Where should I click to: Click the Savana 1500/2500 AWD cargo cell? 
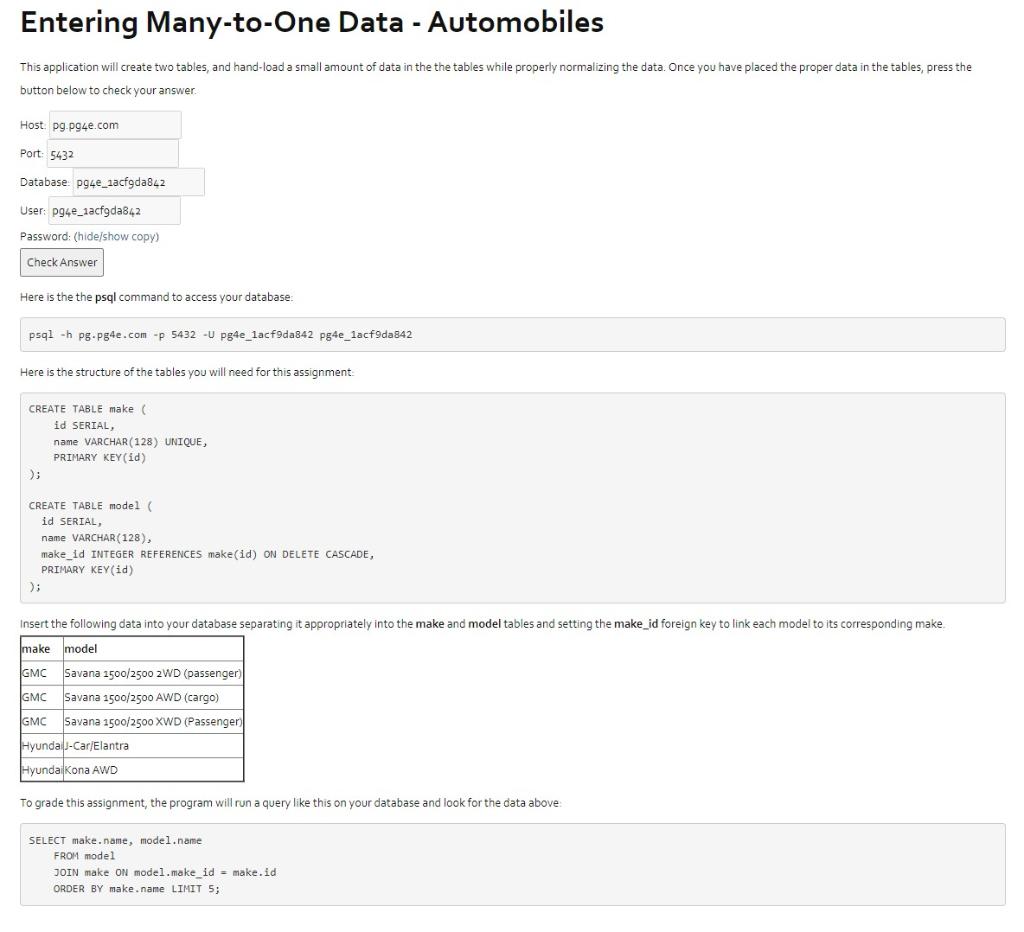pyautogui.click(x=151, y=697)
